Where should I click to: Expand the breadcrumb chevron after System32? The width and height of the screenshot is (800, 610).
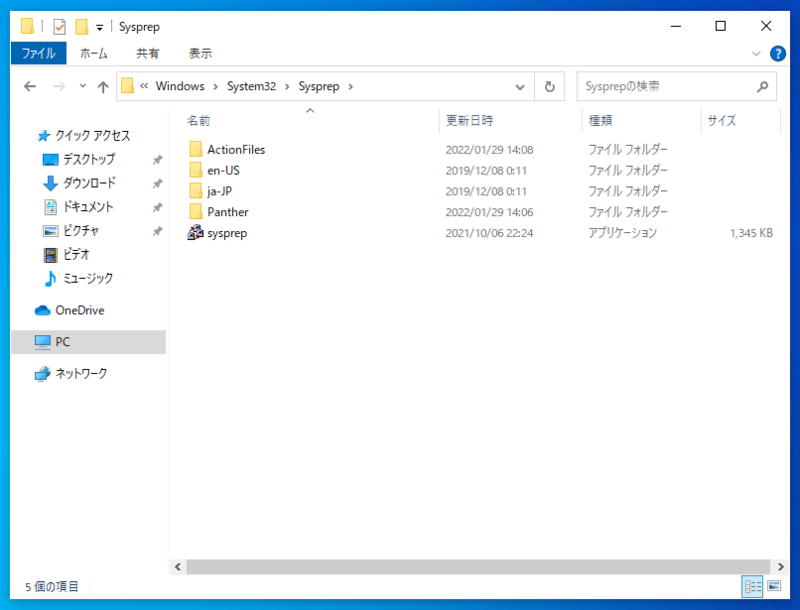[x=287, y=87]
